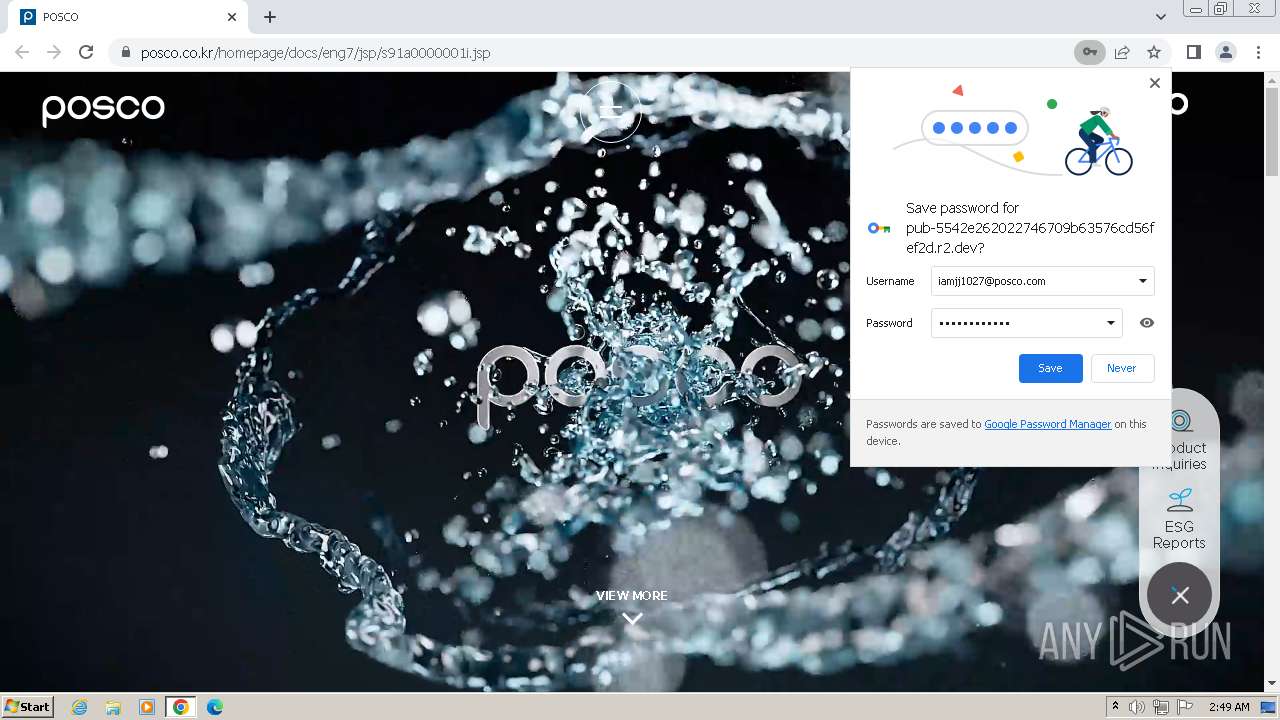This screenshot has height=720, width=1280.
Task: Show password with the eye icon
Action: point(1147,323)
